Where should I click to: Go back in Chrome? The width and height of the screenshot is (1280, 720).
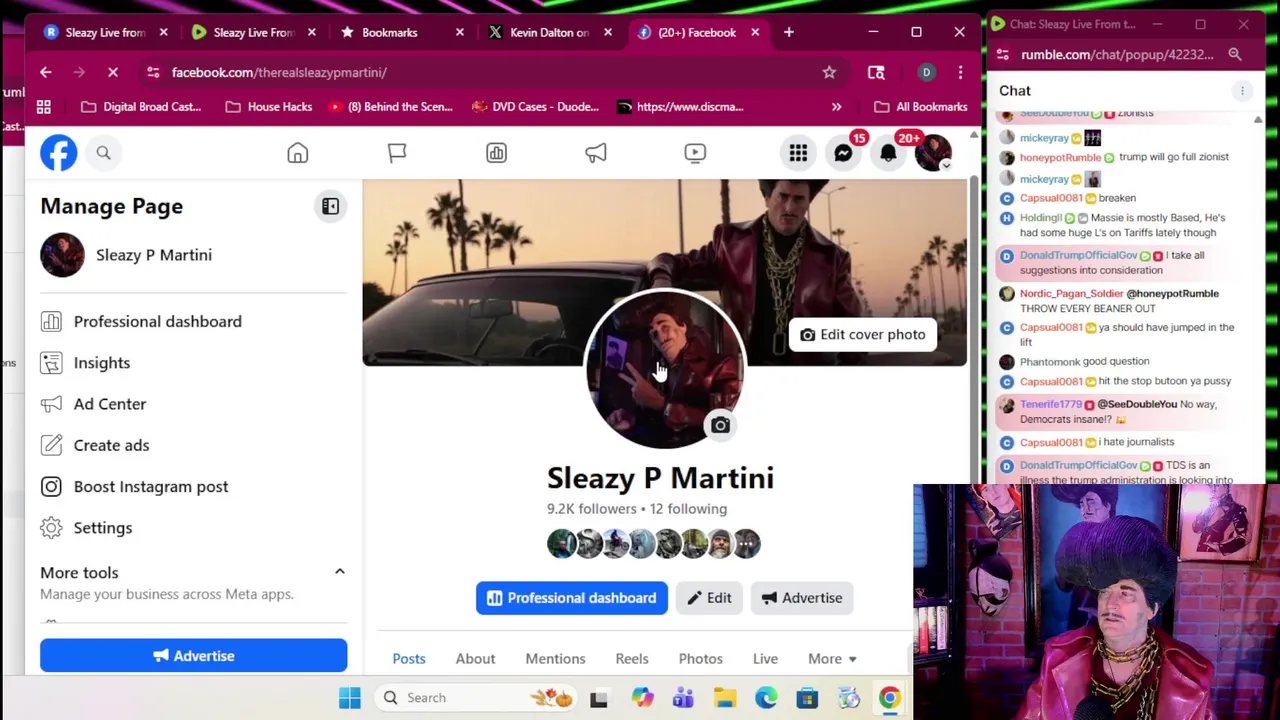pyautogui.click(x=45, y=72)
